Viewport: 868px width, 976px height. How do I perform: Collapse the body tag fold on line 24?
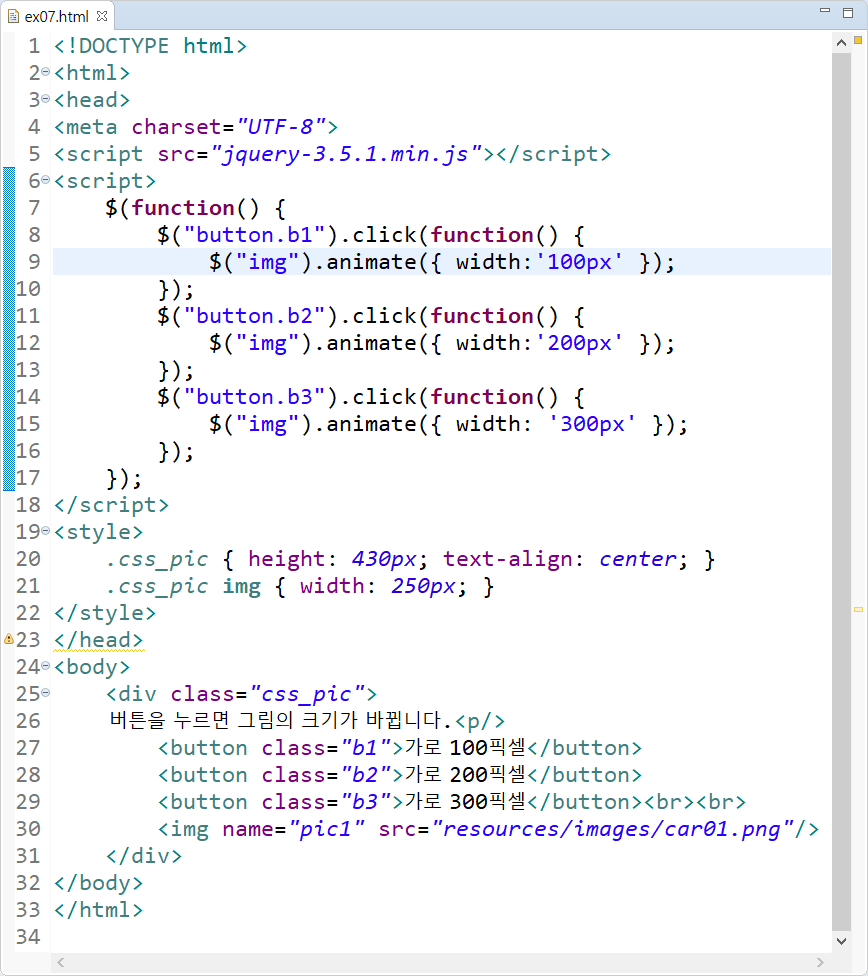tap(45, 666)
